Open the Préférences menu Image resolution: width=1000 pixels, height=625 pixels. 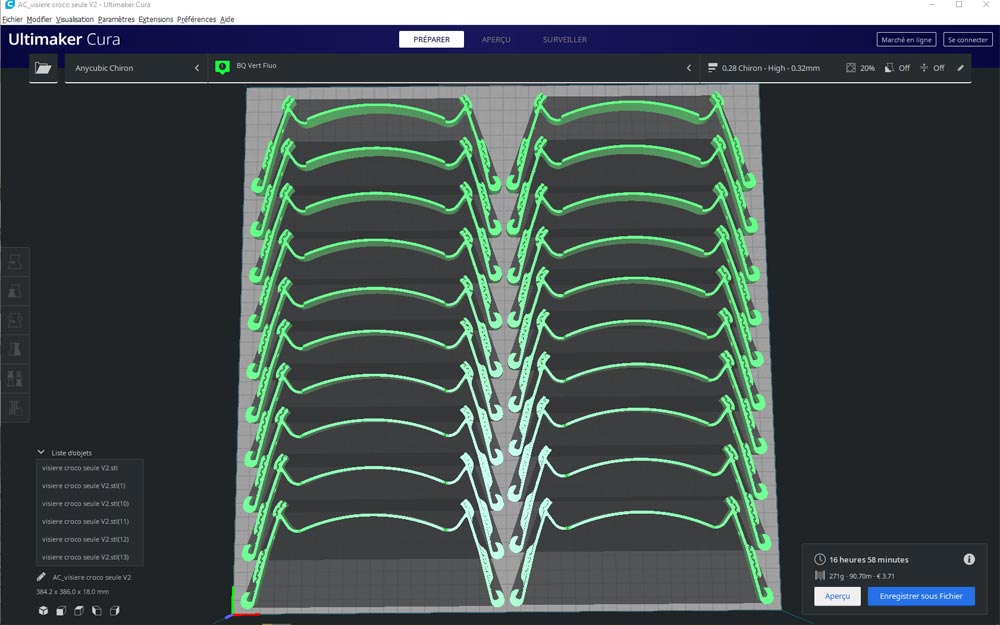(196, 19)
